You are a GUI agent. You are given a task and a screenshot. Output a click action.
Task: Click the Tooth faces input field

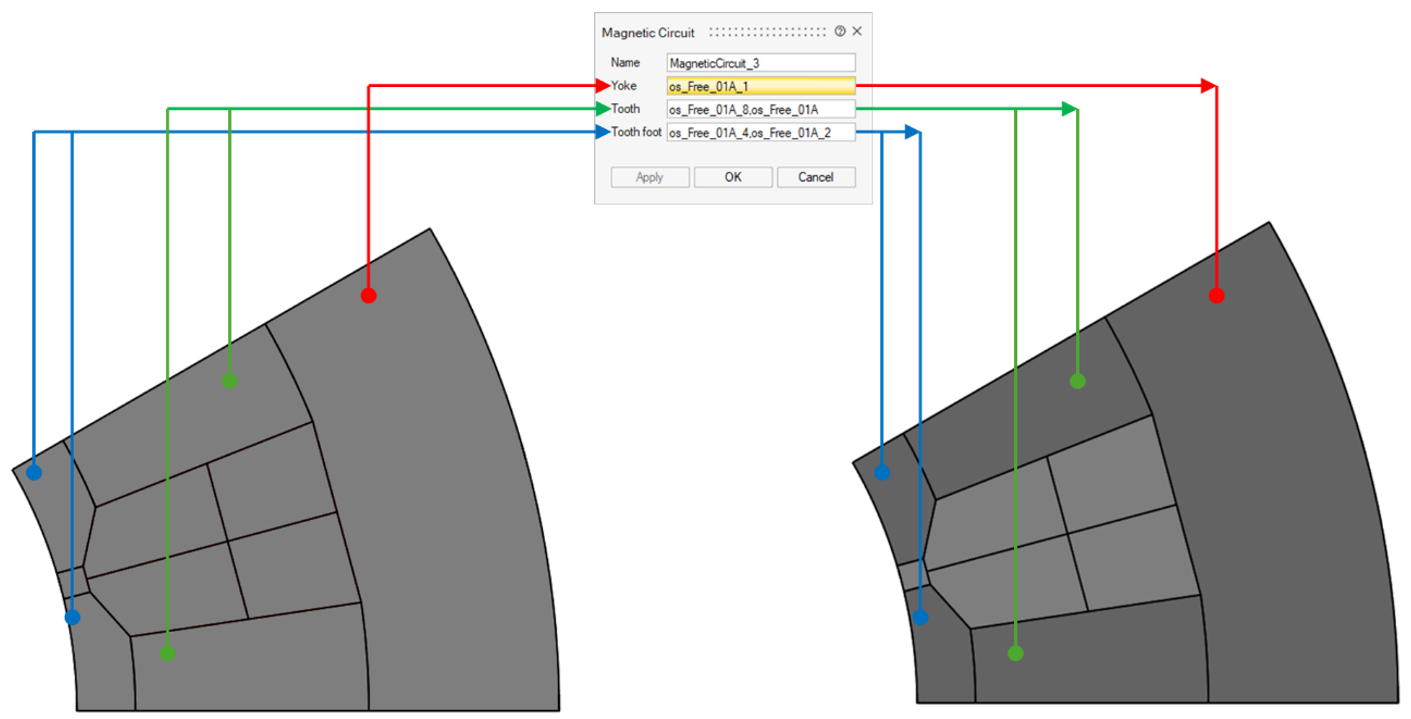coord(760,109)
